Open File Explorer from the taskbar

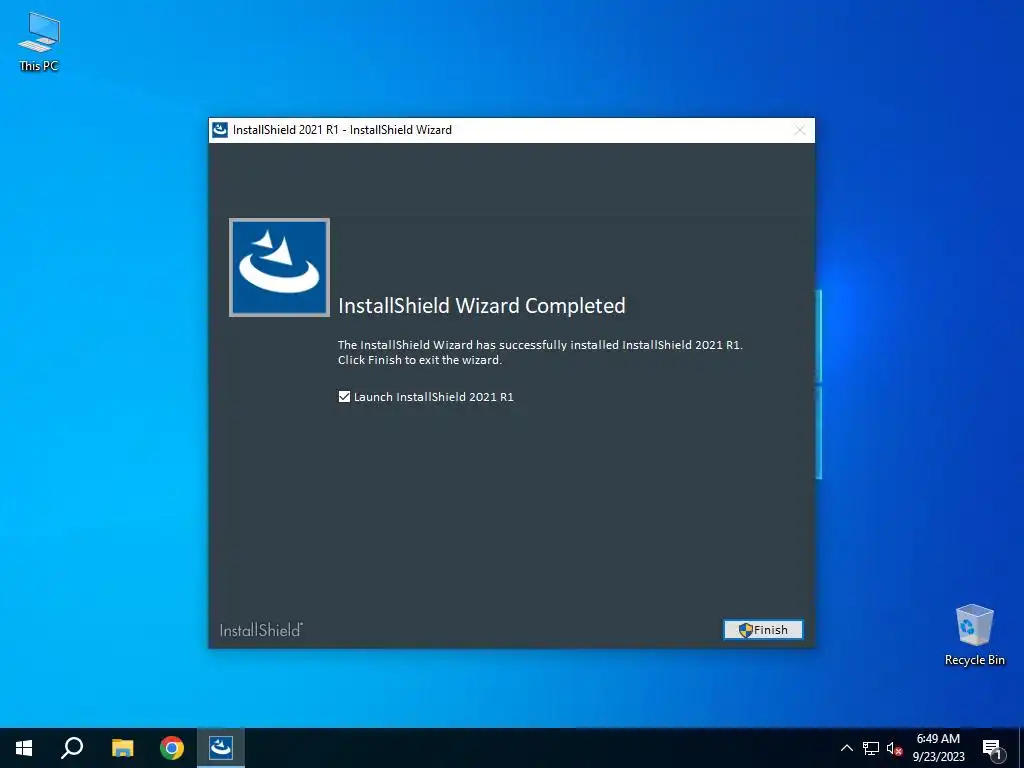pos(122,748)
